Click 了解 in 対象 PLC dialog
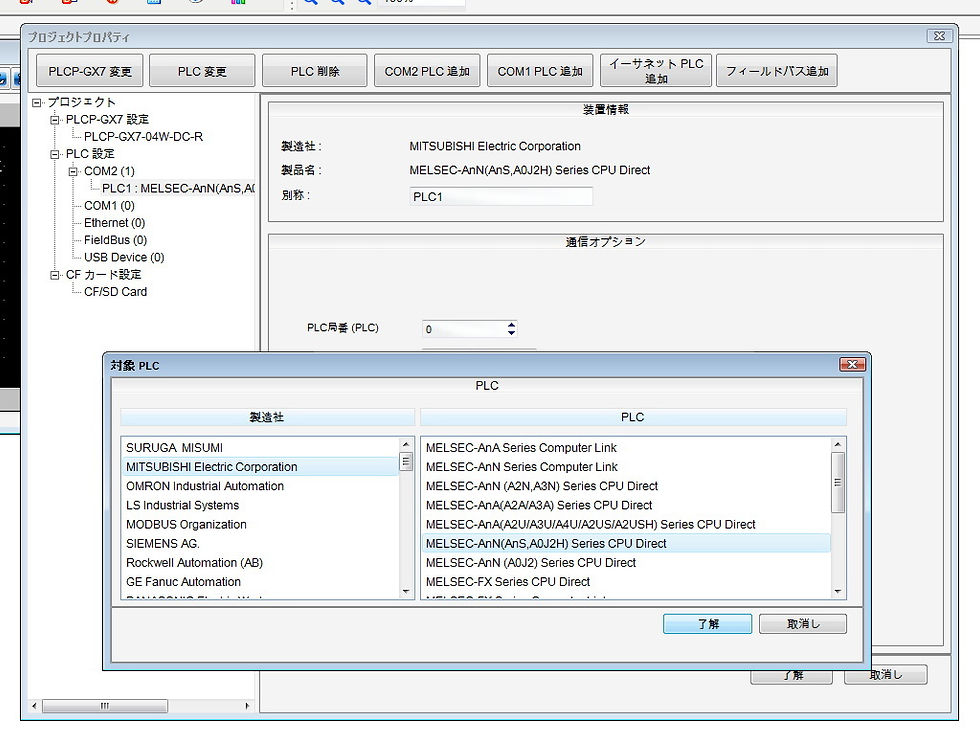980x743 pixels. 708,624
